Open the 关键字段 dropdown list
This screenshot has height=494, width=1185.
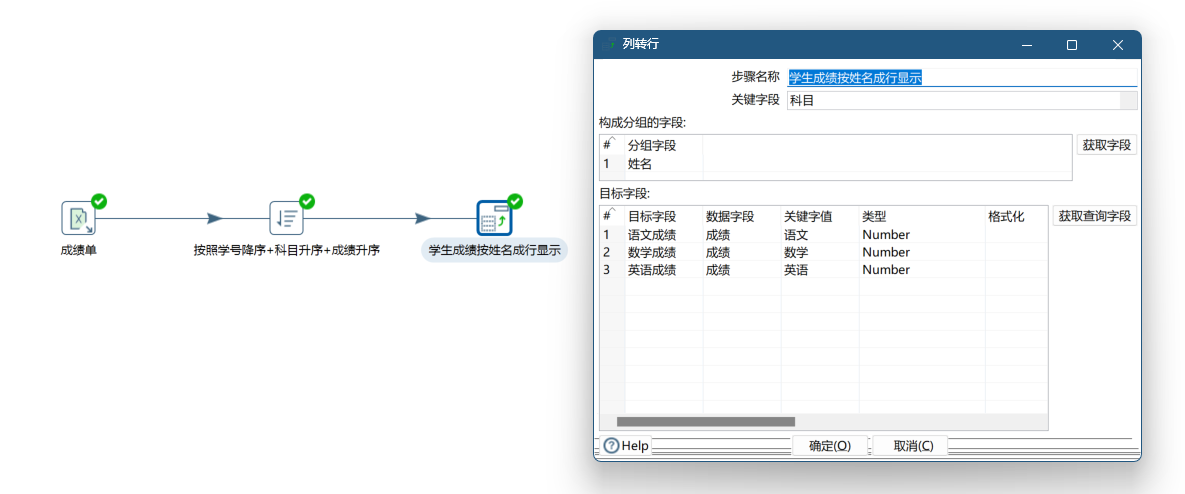tap(1128, 100)
